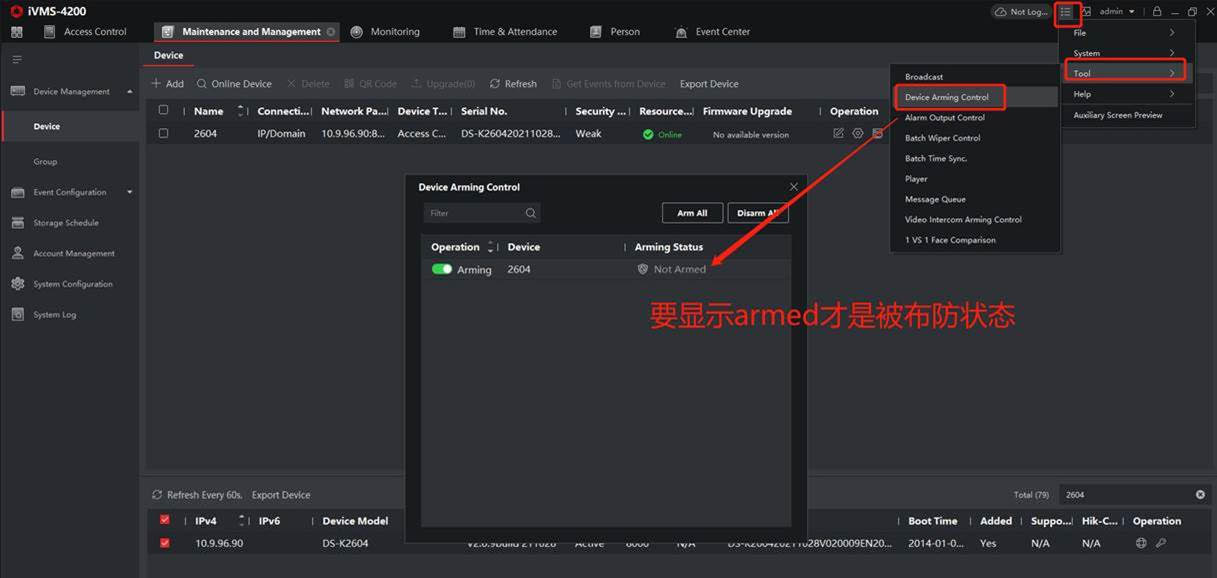
Task: Open remote configuration gear for 2604
Action: coord(857,134)
